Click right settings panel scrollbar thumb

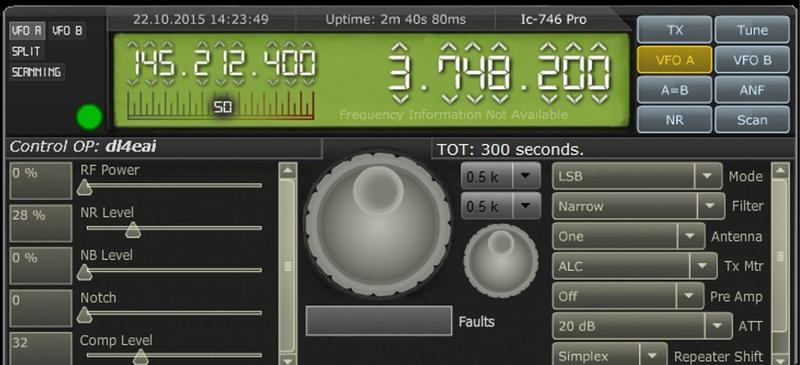tap(780, 256)
